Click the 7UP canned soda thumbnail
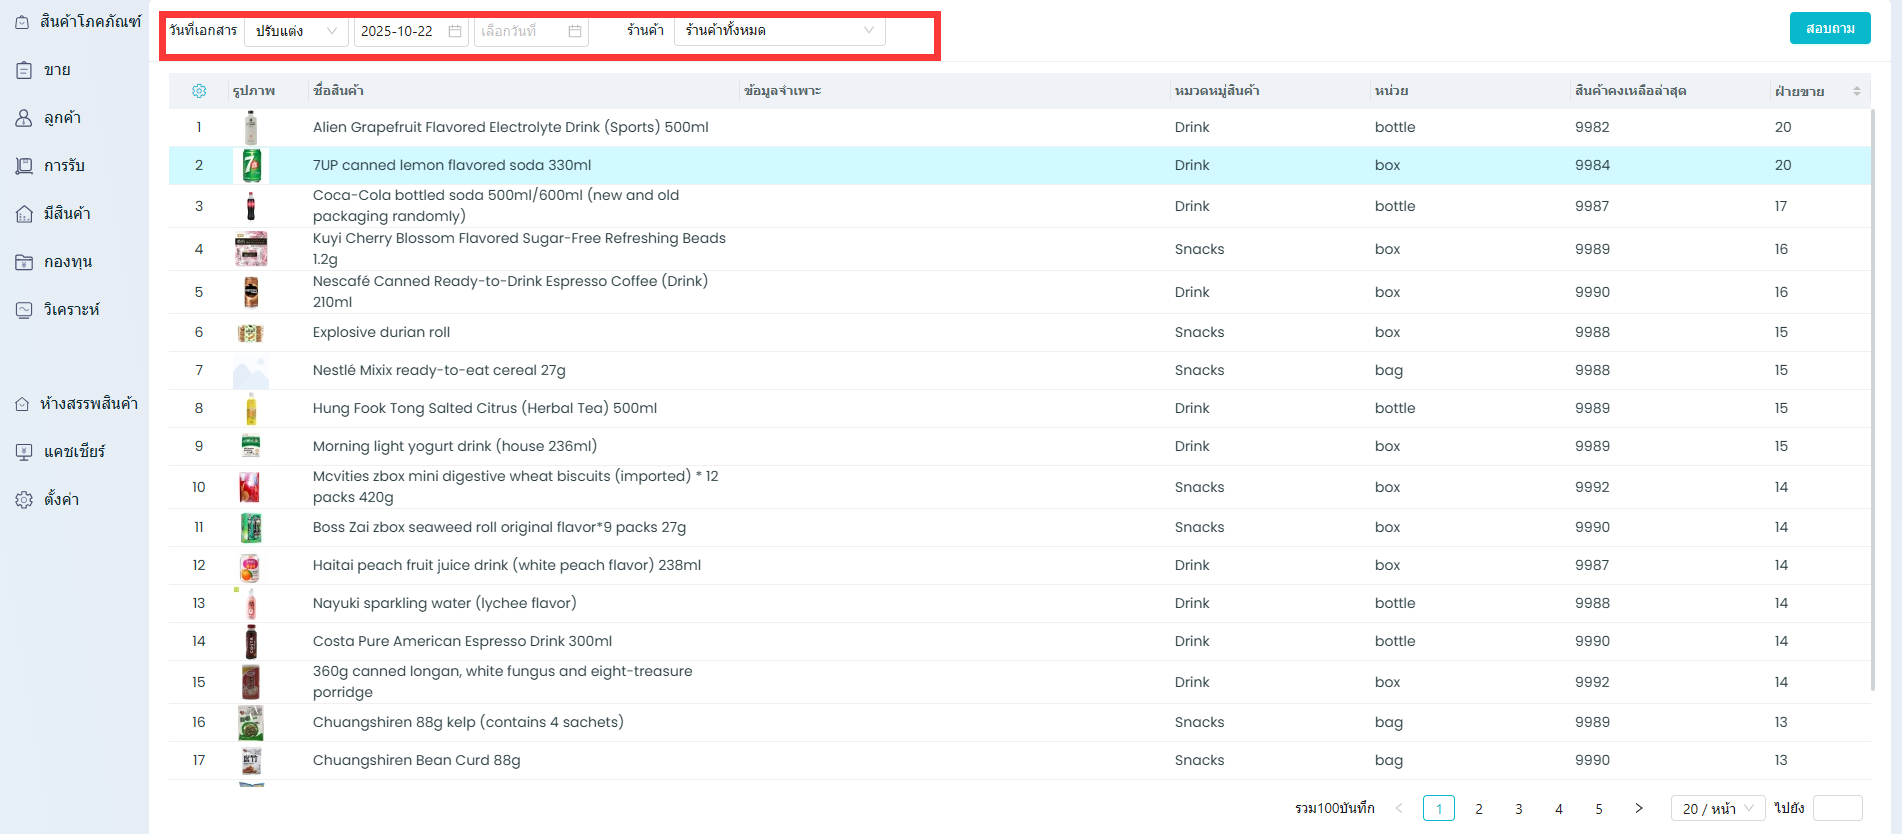1902x834 pixels. coord(251,165)
